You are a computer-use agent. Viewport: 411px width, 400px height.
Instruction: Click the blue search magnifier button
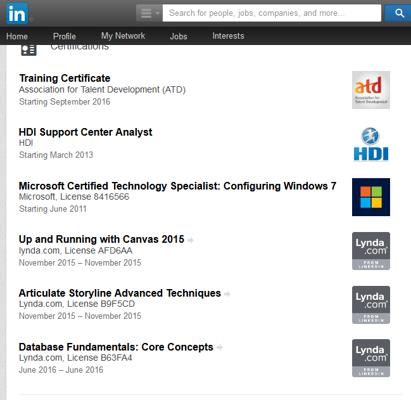coord(398,13)
